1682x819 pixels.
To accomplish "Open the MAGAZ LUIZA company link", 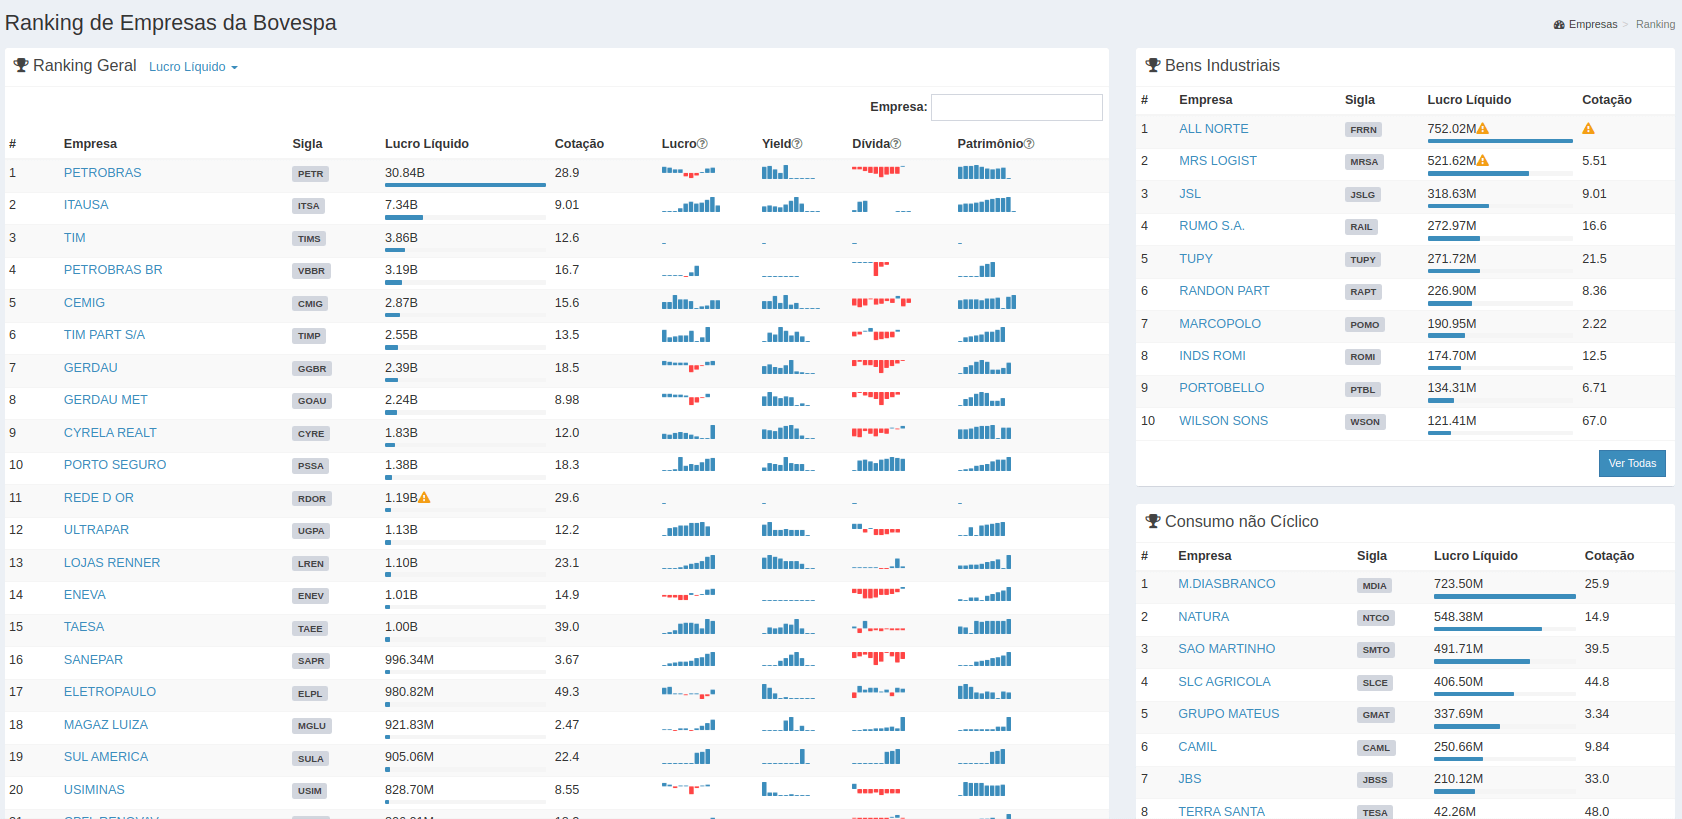I will coord(106,725).
